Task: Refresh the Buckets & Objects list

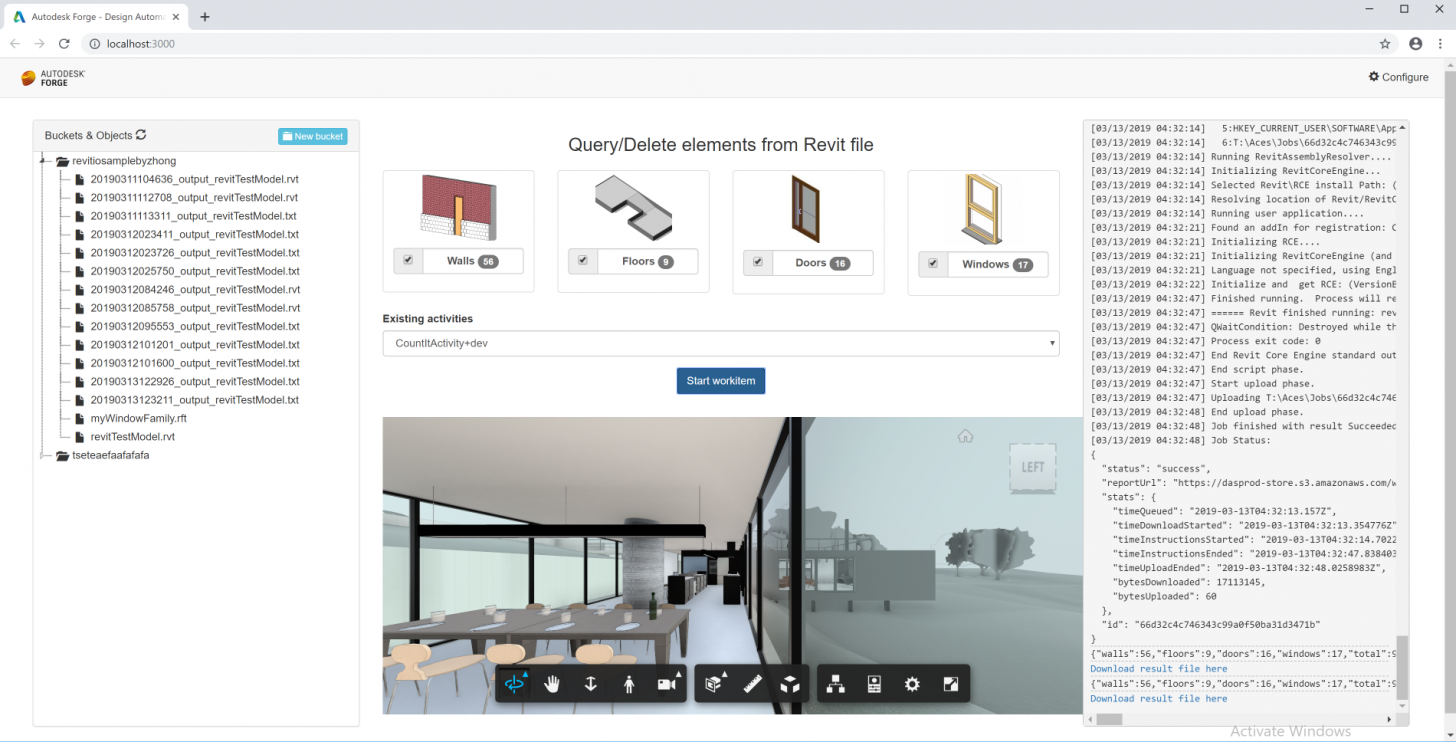Action: pos(141,136)
